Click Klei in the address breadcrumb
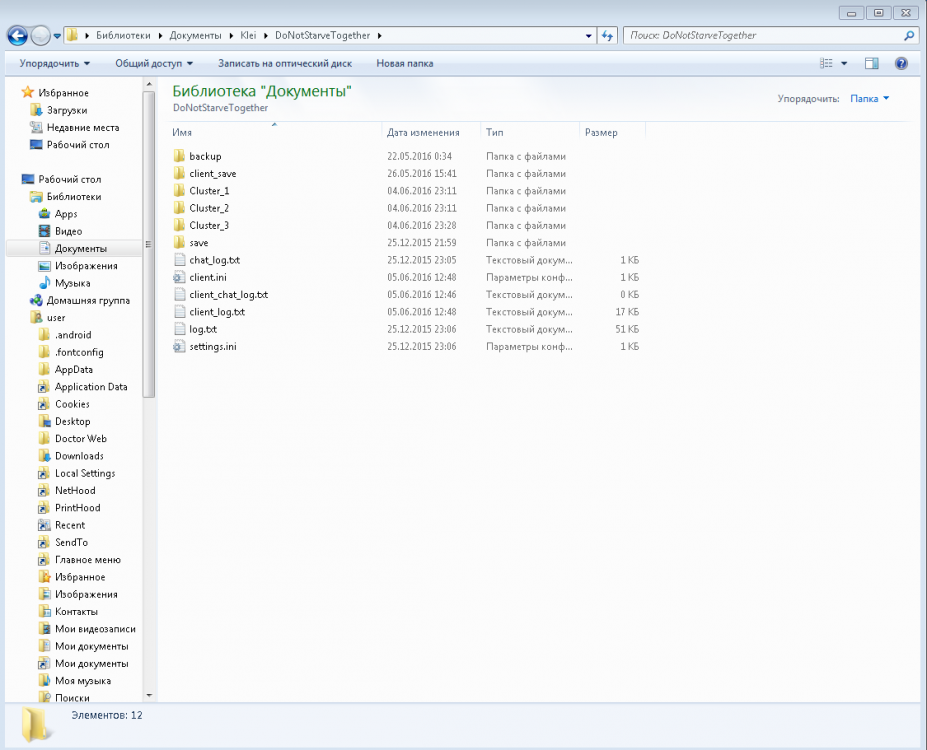Screen dimensions: 927x750 pyautogui.click(x=248, y=35)
